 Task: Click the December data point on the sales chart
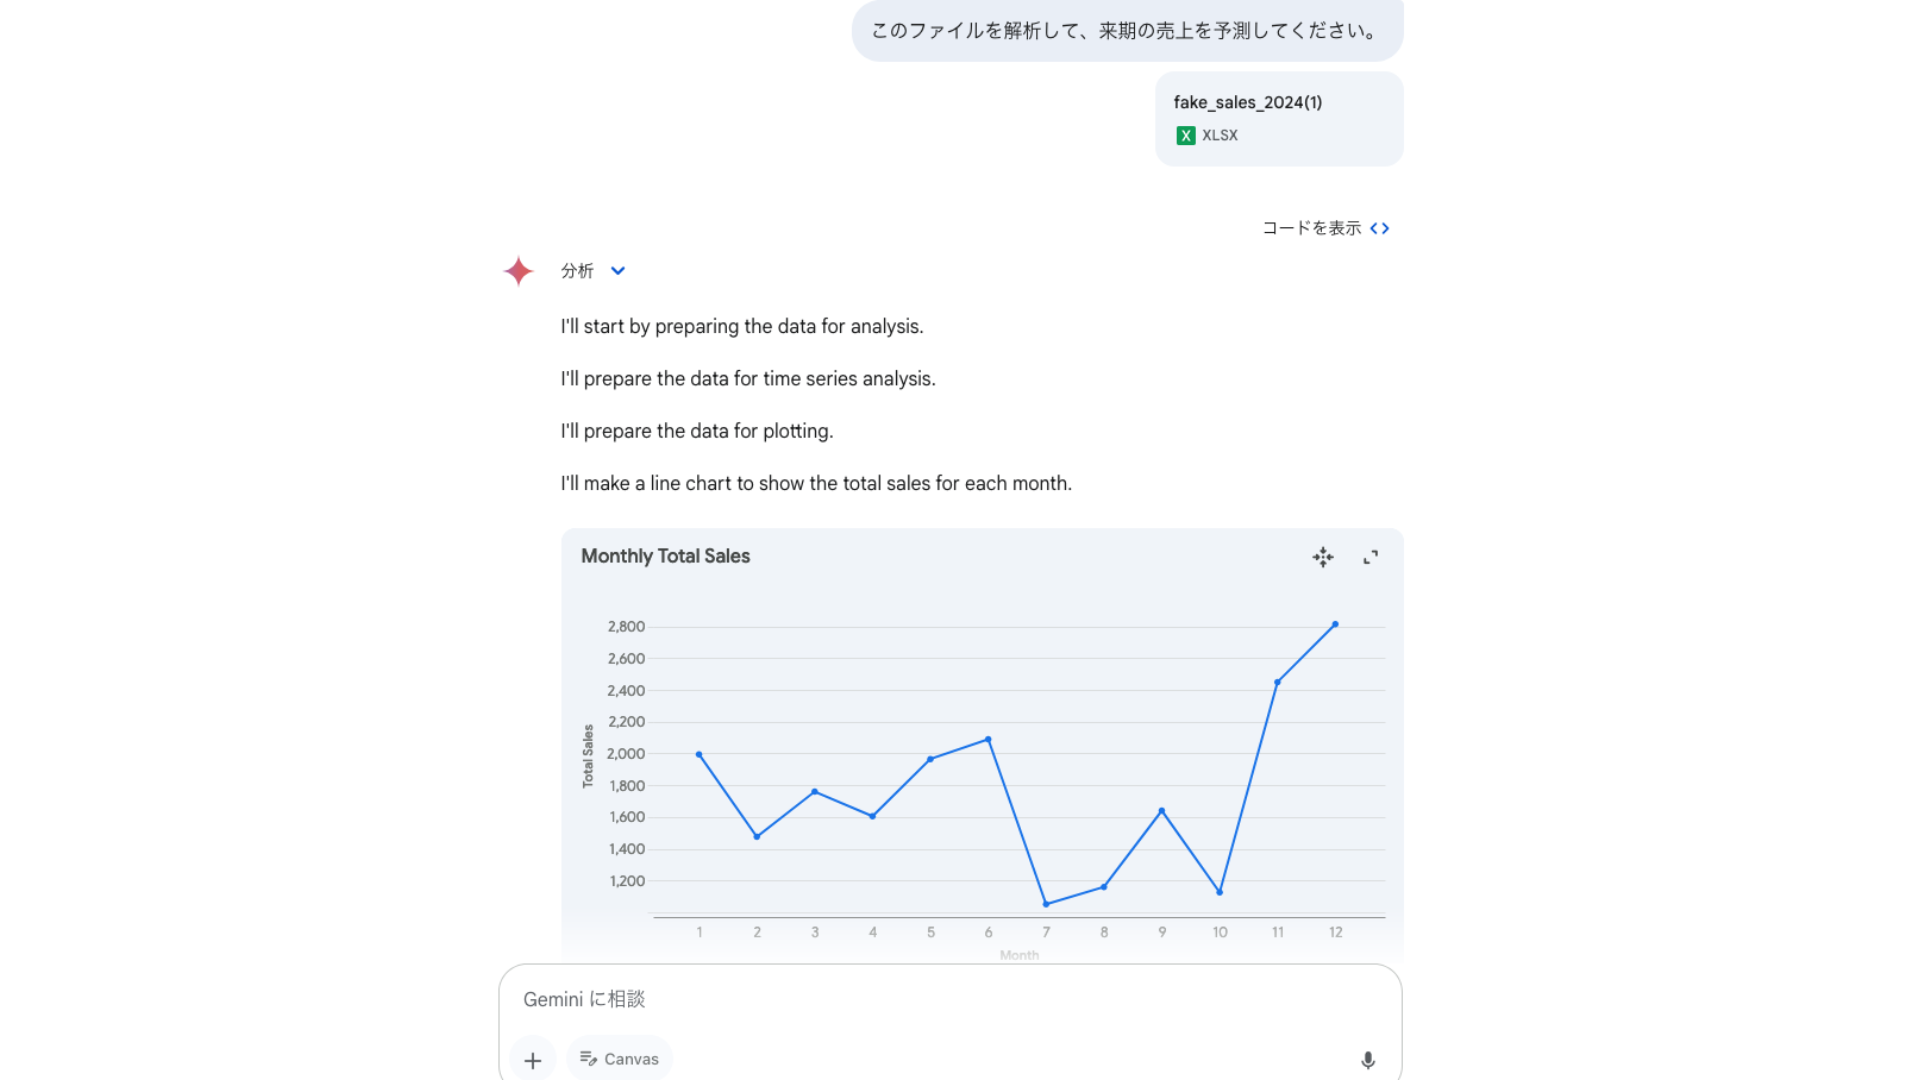click(1336, 623)
